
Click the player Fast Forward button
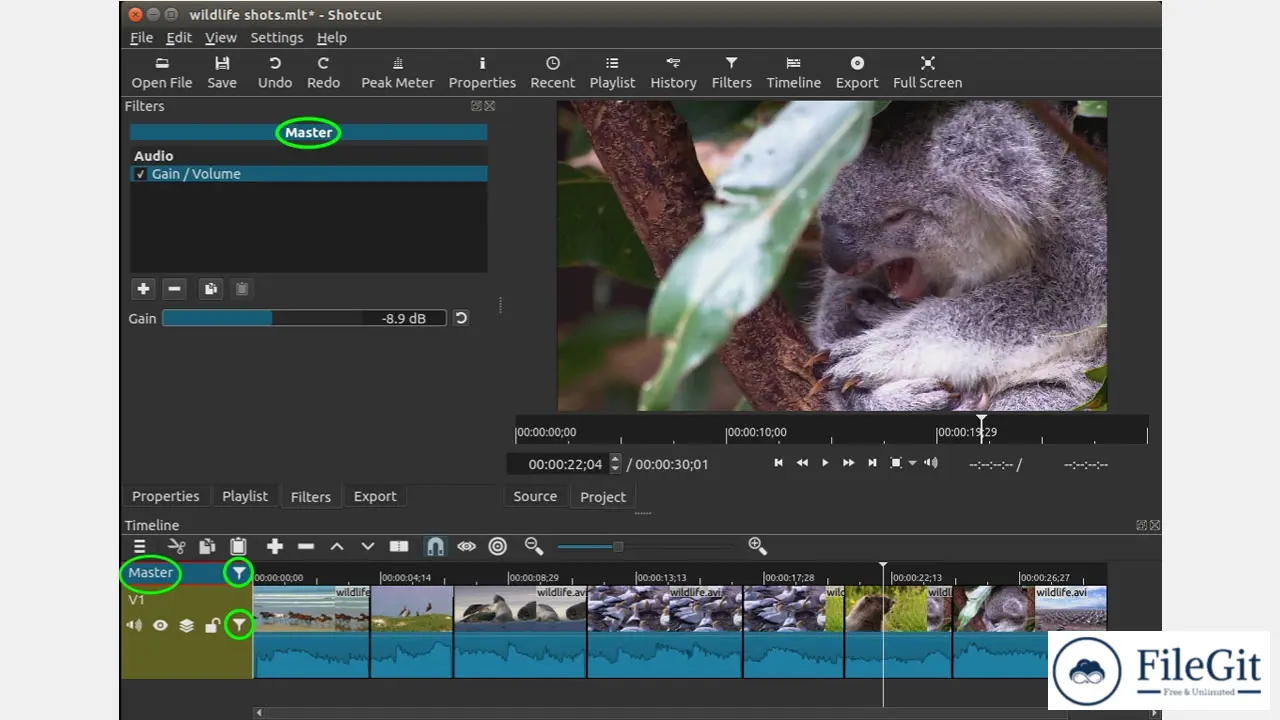848,463
